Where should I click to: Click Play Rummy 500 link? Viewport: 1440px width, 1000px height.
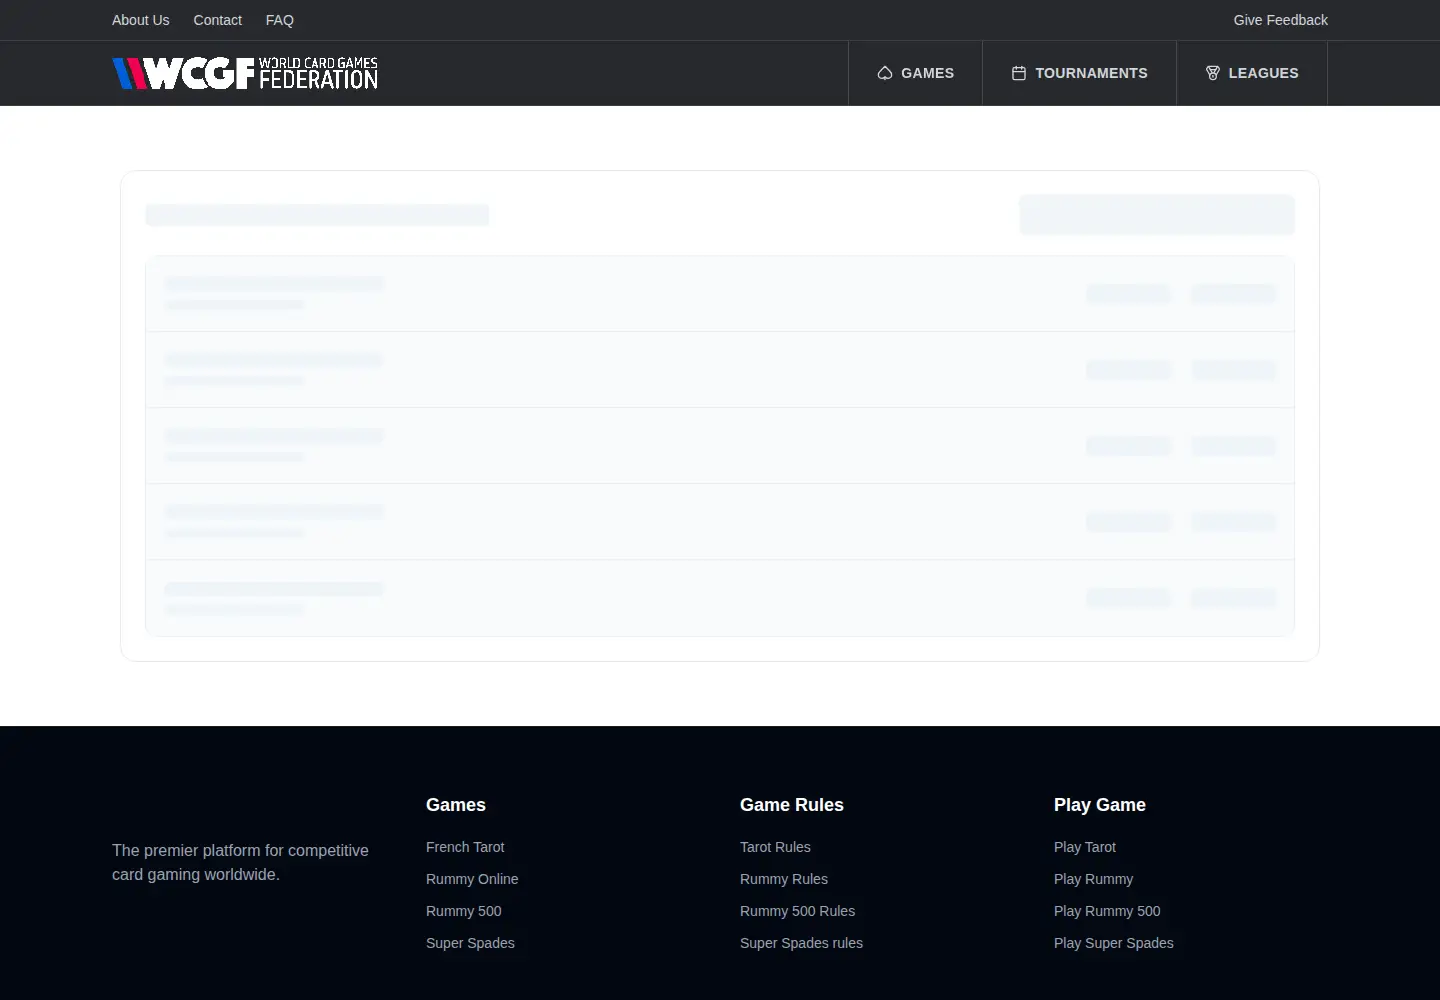tap(1107, 911)
